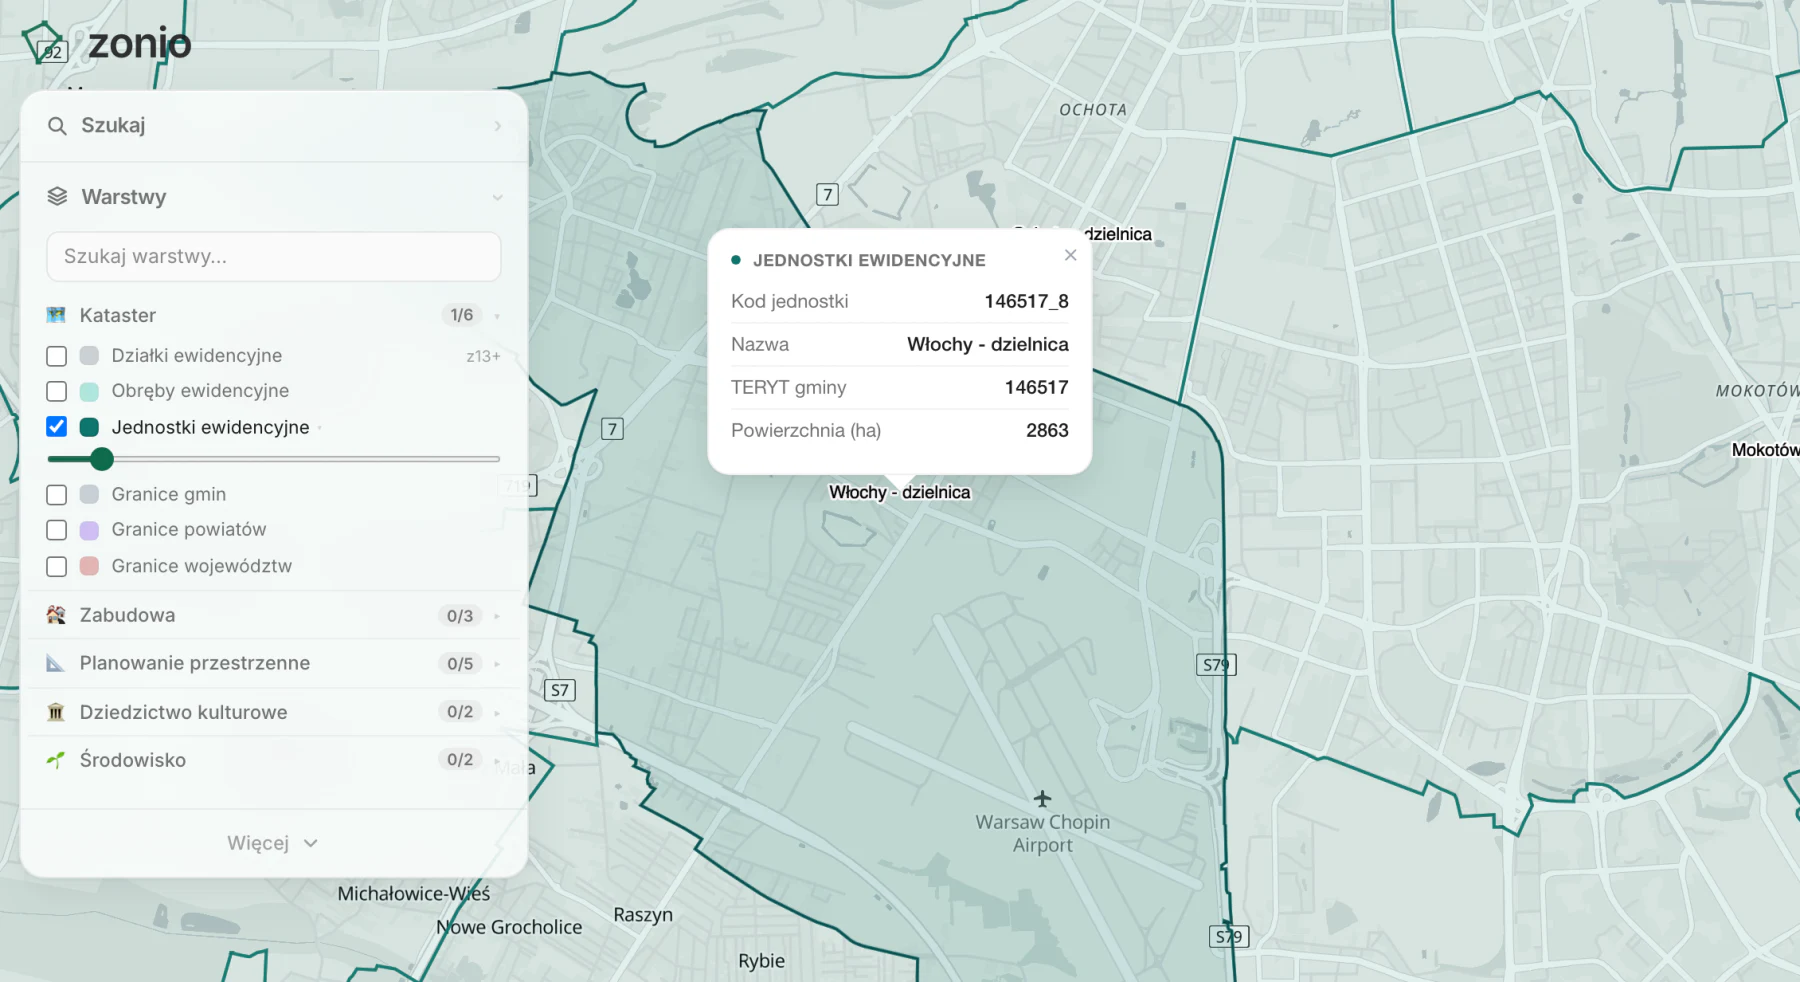
Task: Expand the Dziedzictwo kulturowe group arrow
Action: tap(497, 712)
